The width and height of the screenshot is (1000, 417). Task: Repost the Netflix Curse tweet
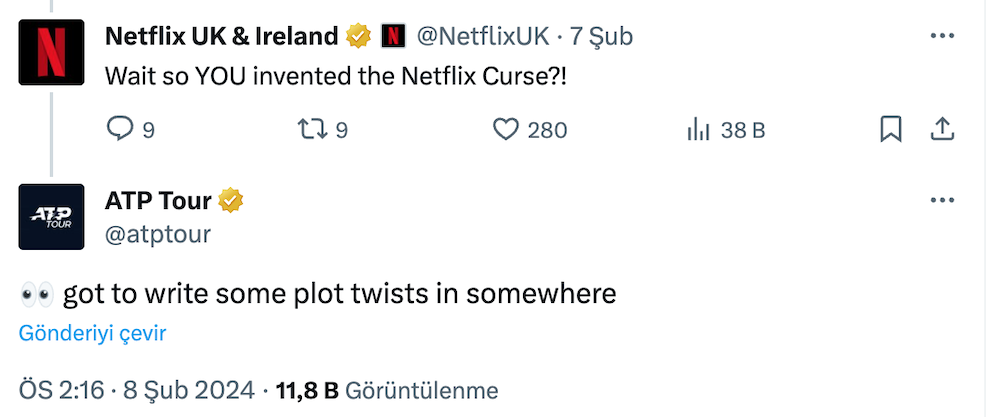[x=312, y=129]
